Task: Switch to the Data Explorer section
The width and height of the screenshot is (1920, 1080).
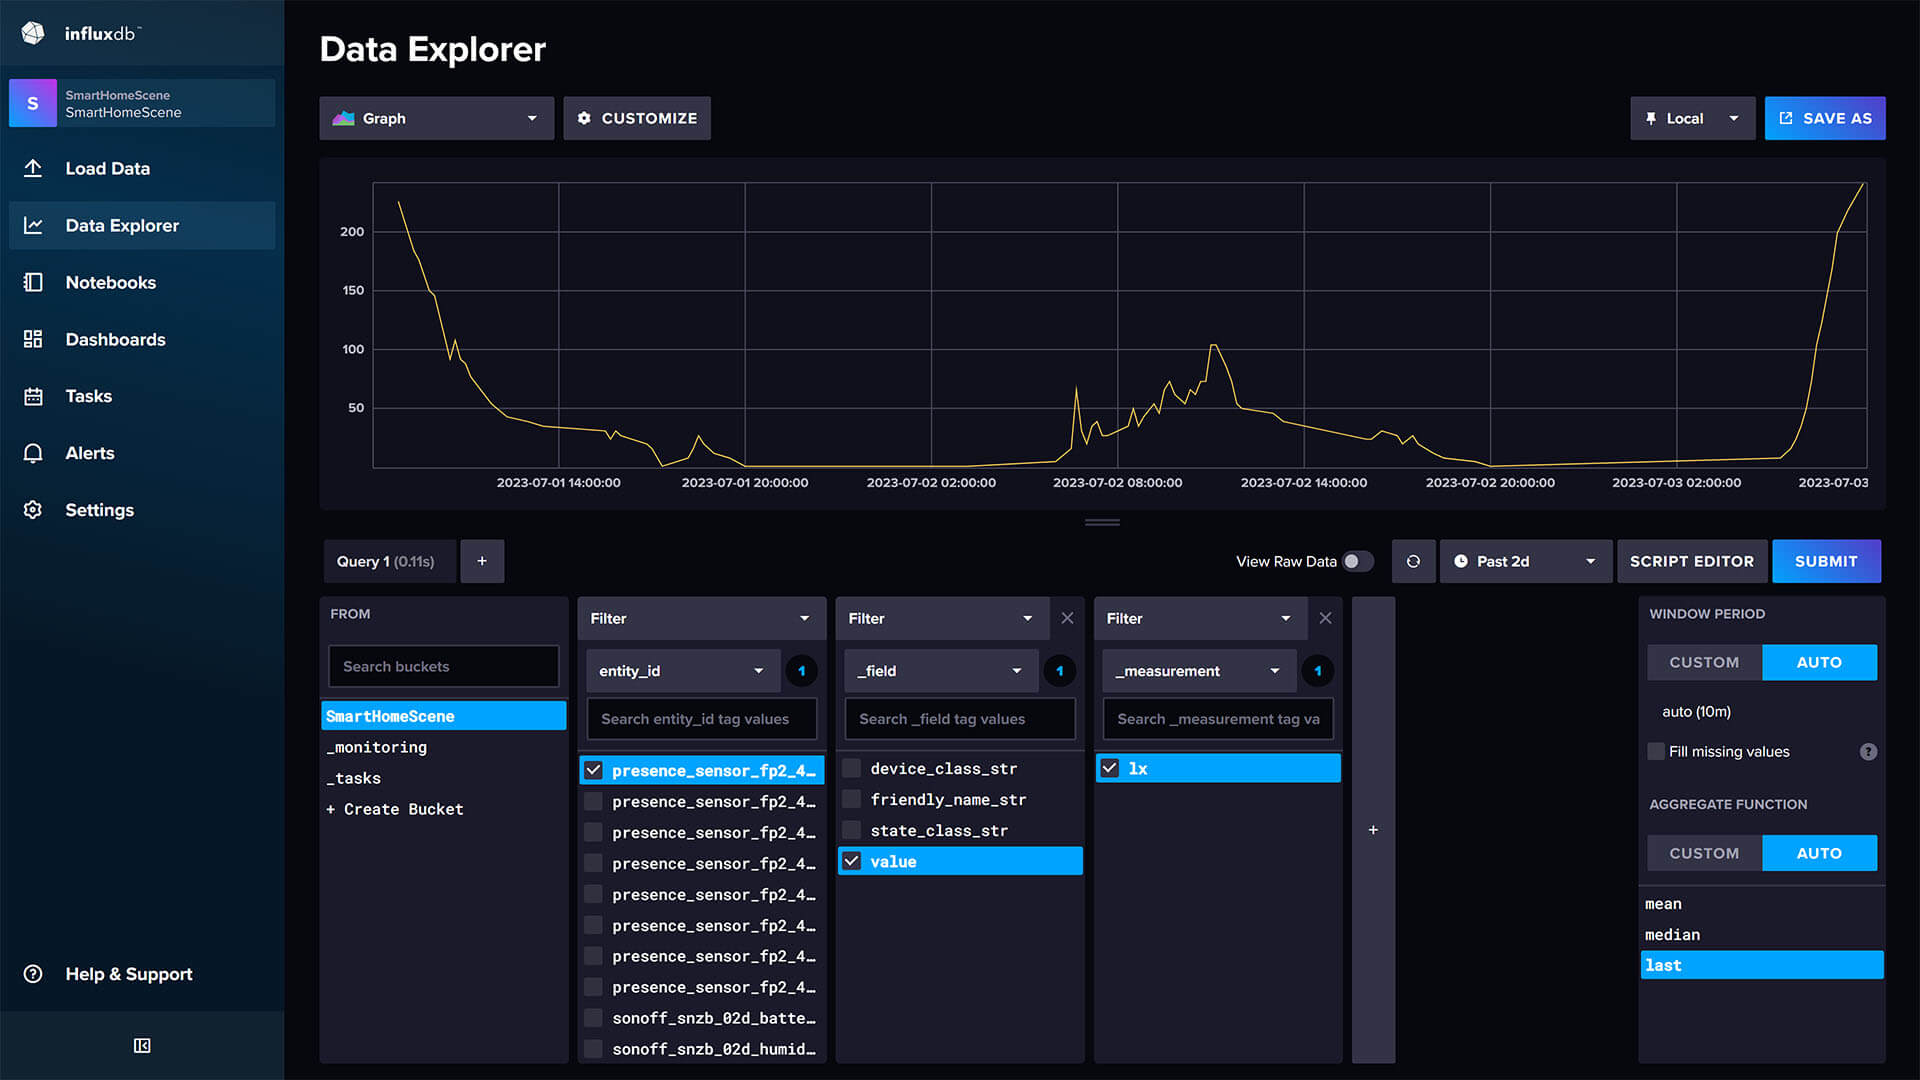Action: [x=121, y=225]
